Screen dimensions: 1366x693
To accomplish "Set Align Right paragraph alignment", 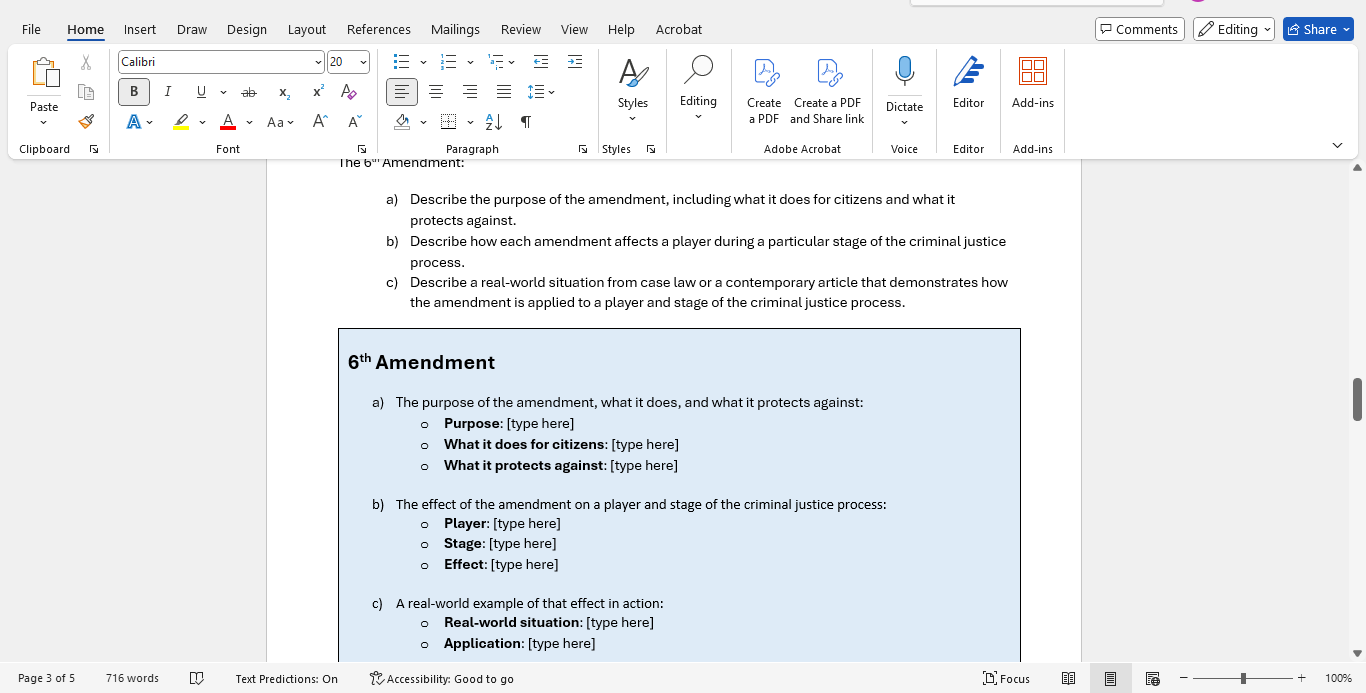I will tap(470, 92).
